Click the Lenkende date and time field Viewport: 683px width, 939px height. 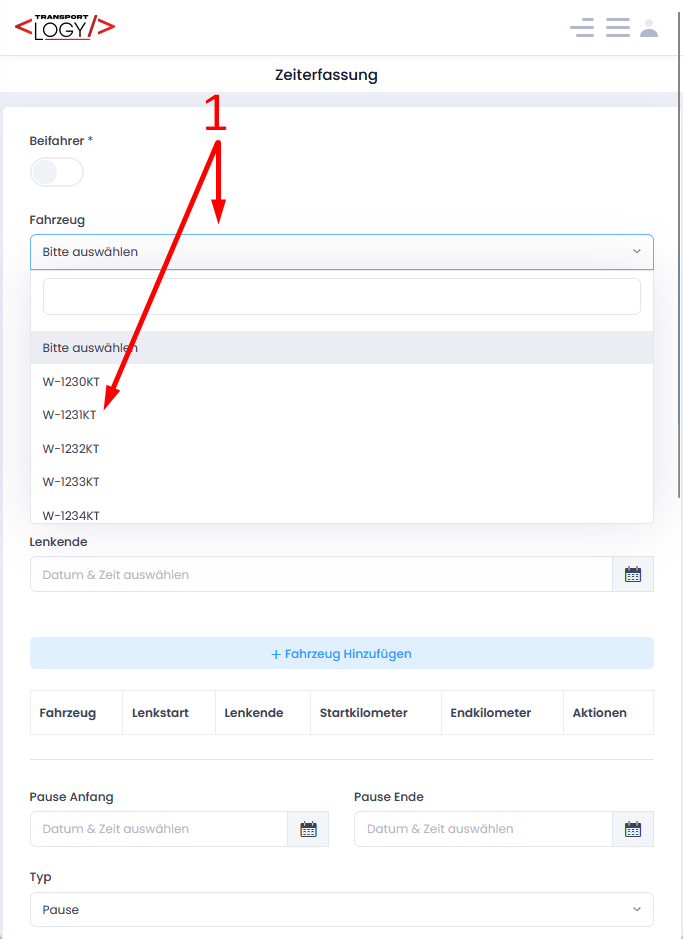click(x=320, y=575)
